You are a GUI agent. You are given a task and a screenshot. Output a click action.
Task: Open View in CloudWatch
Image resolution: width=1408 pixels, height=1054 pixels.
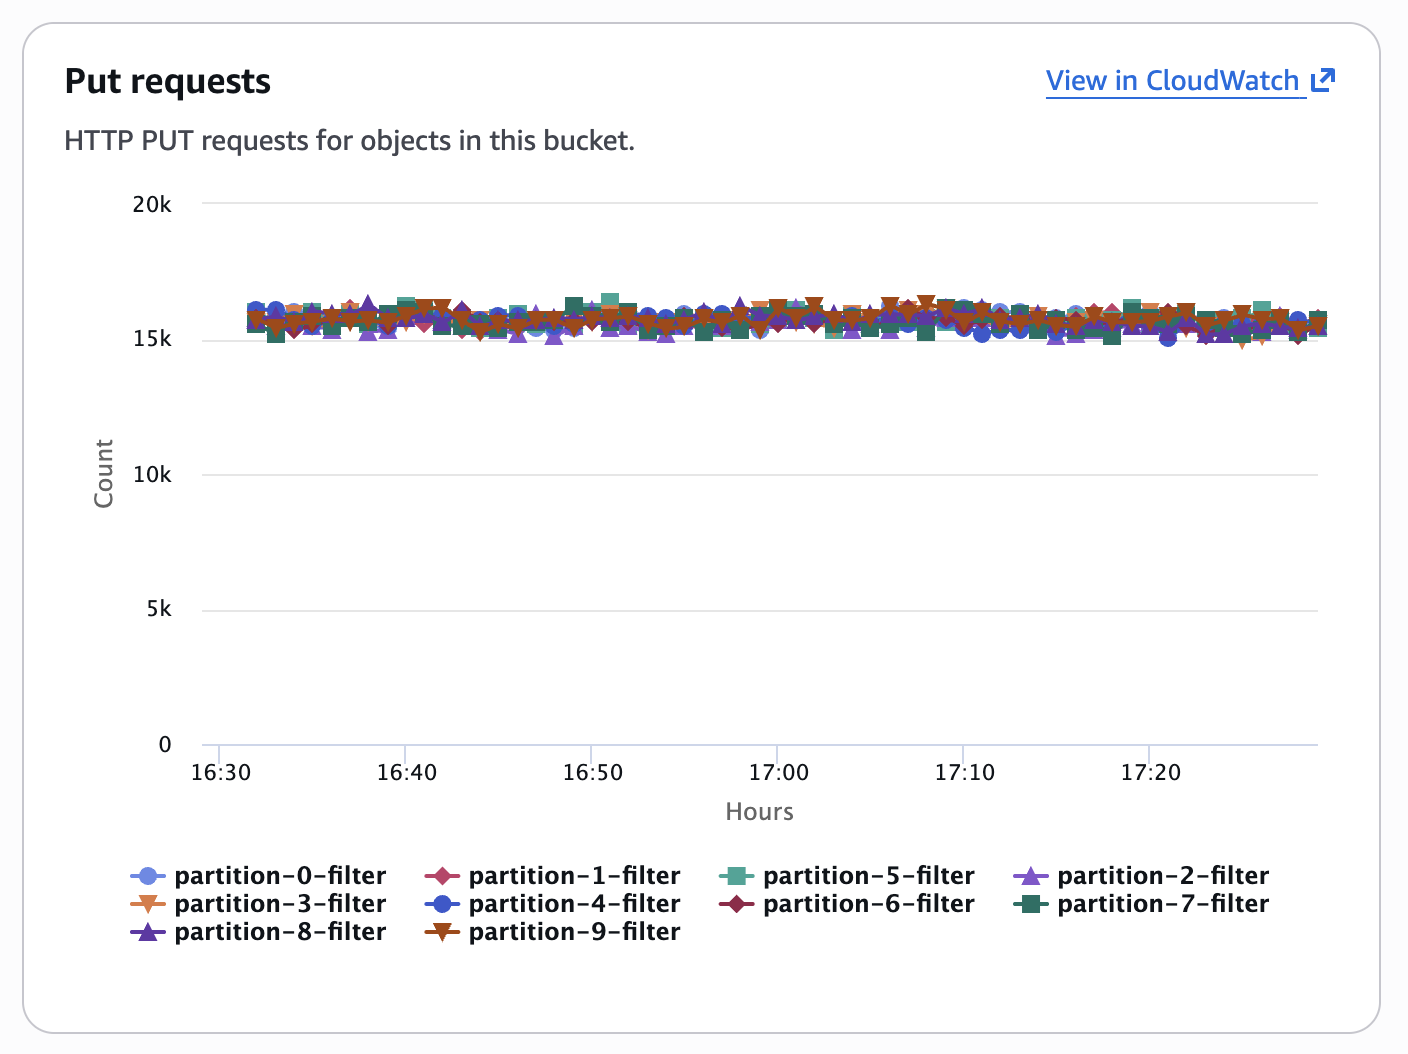1176,80
